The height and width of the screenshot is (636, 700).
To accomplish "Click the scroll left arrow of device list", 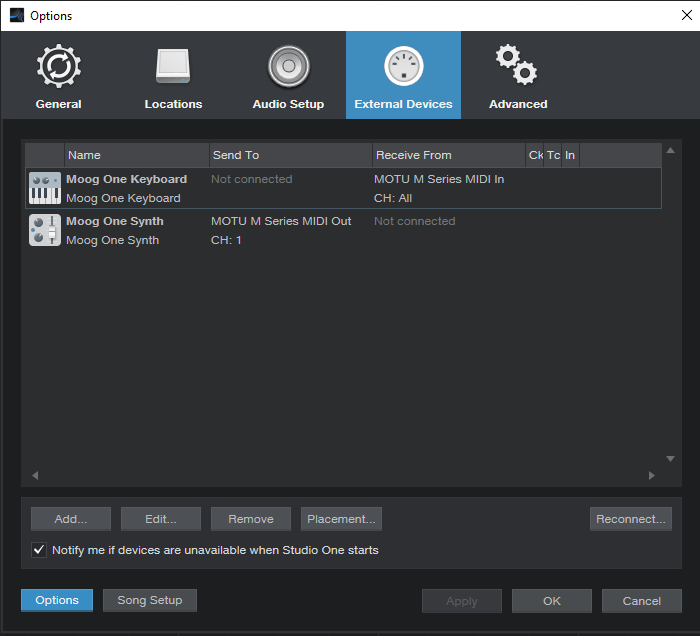I will [35, 475].
